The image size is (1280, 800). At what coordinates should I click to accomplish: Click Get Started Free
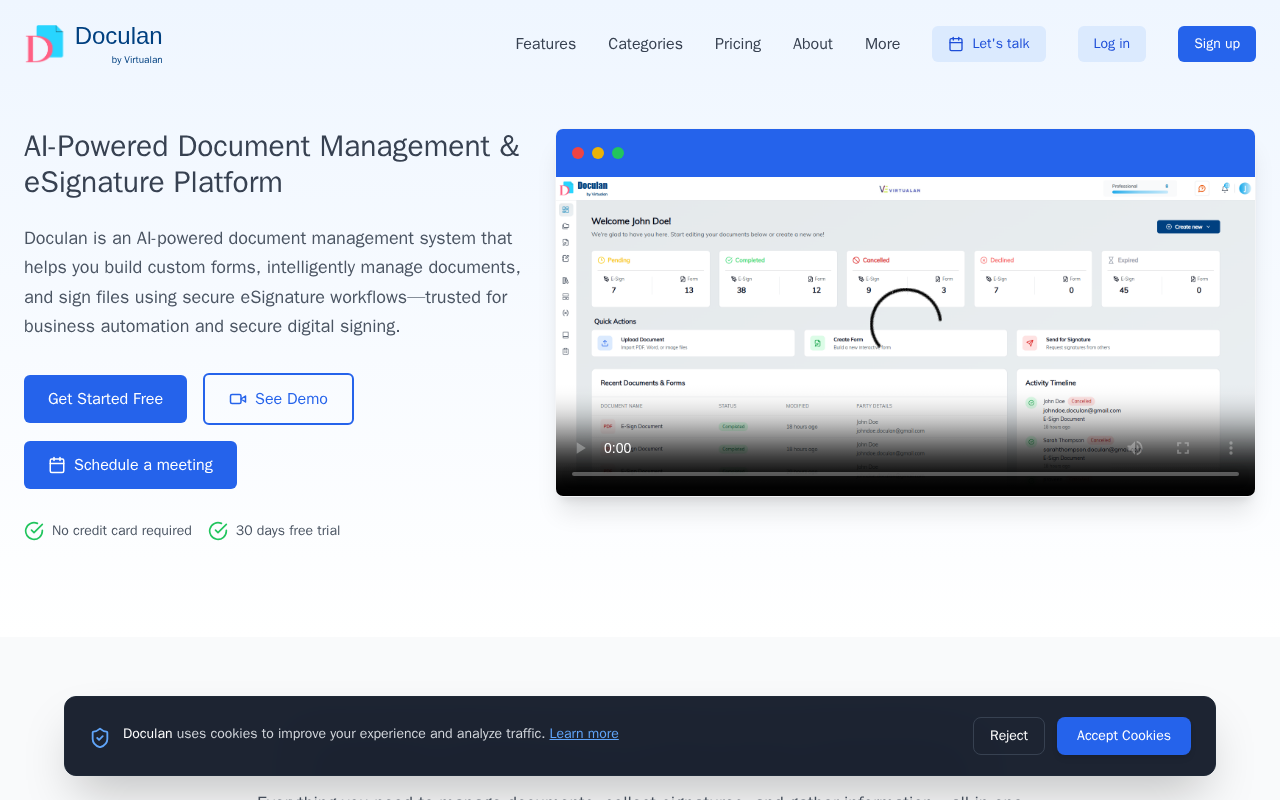click(x=105, y=399)
